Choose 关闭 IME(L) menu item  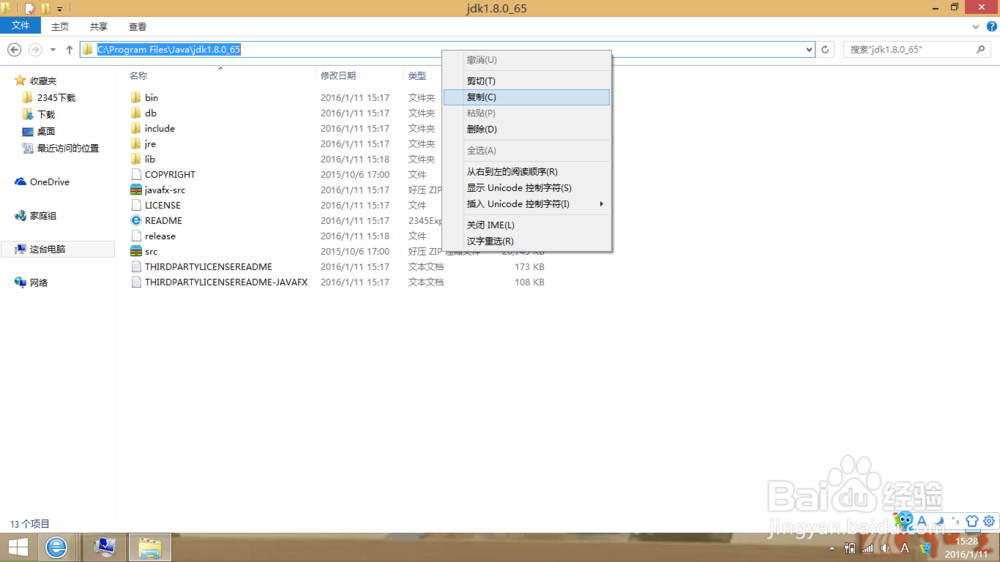(x=527, y=225)
